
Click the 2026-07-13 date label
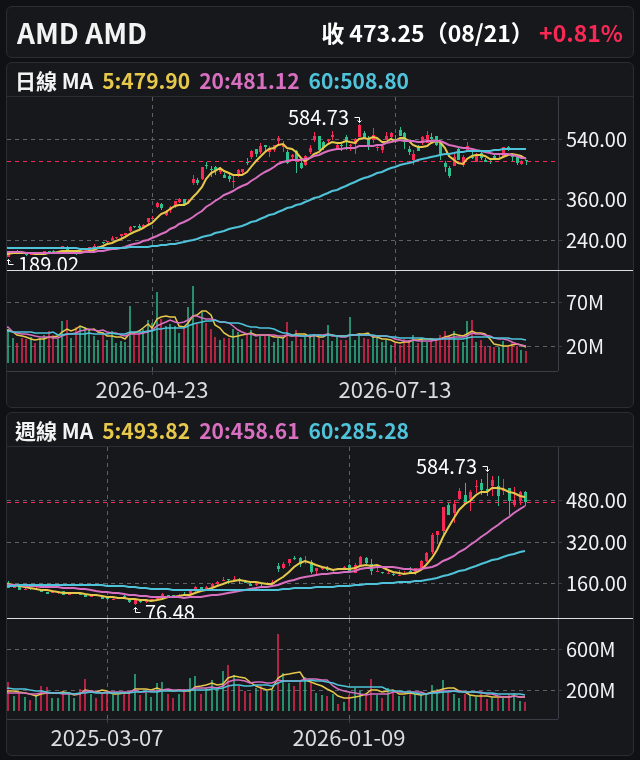(395, 391)
